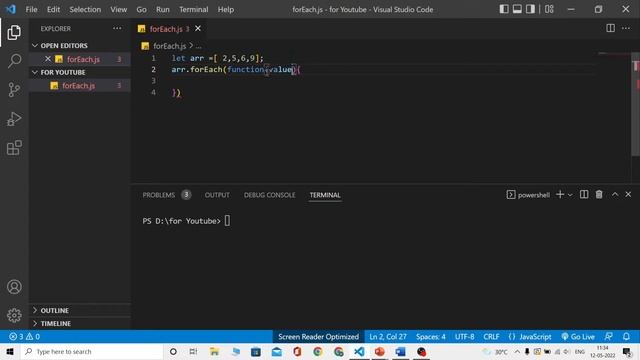Click the Windows taskbar search box
The width and height of the screenshot is (640, 360).
click(x=92, y=351)
